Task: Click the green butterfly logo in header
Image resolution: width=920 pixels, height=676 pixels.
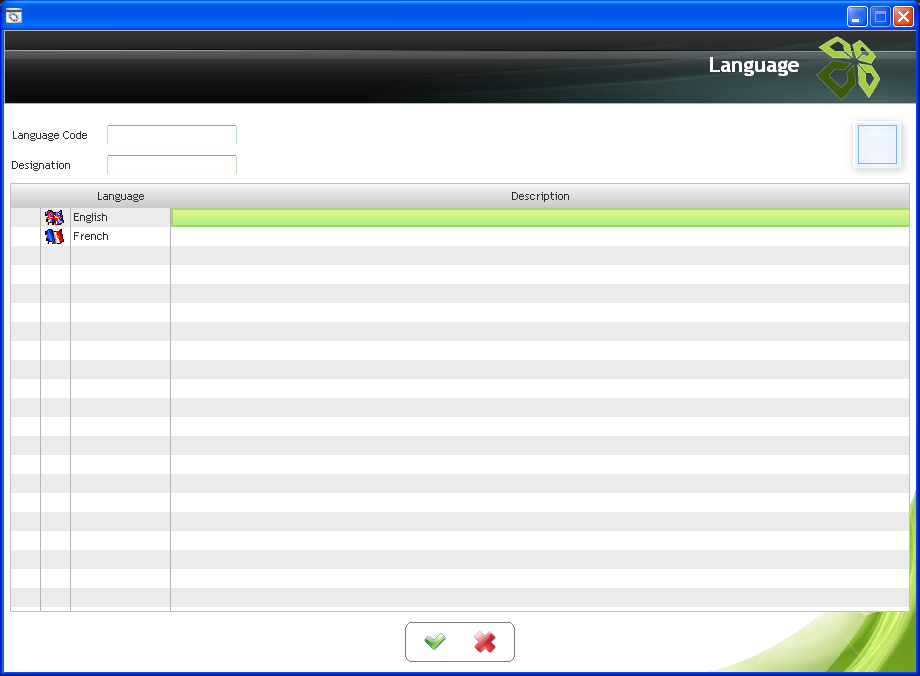Action: (848, 68)
